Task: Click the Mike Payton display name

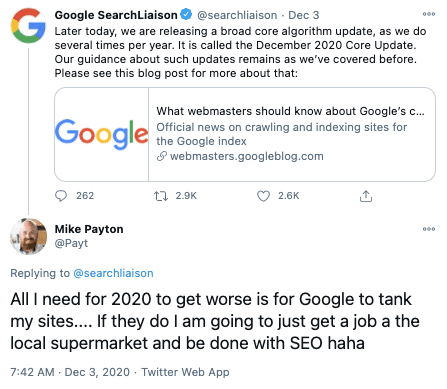Action: tap(89, 229)
